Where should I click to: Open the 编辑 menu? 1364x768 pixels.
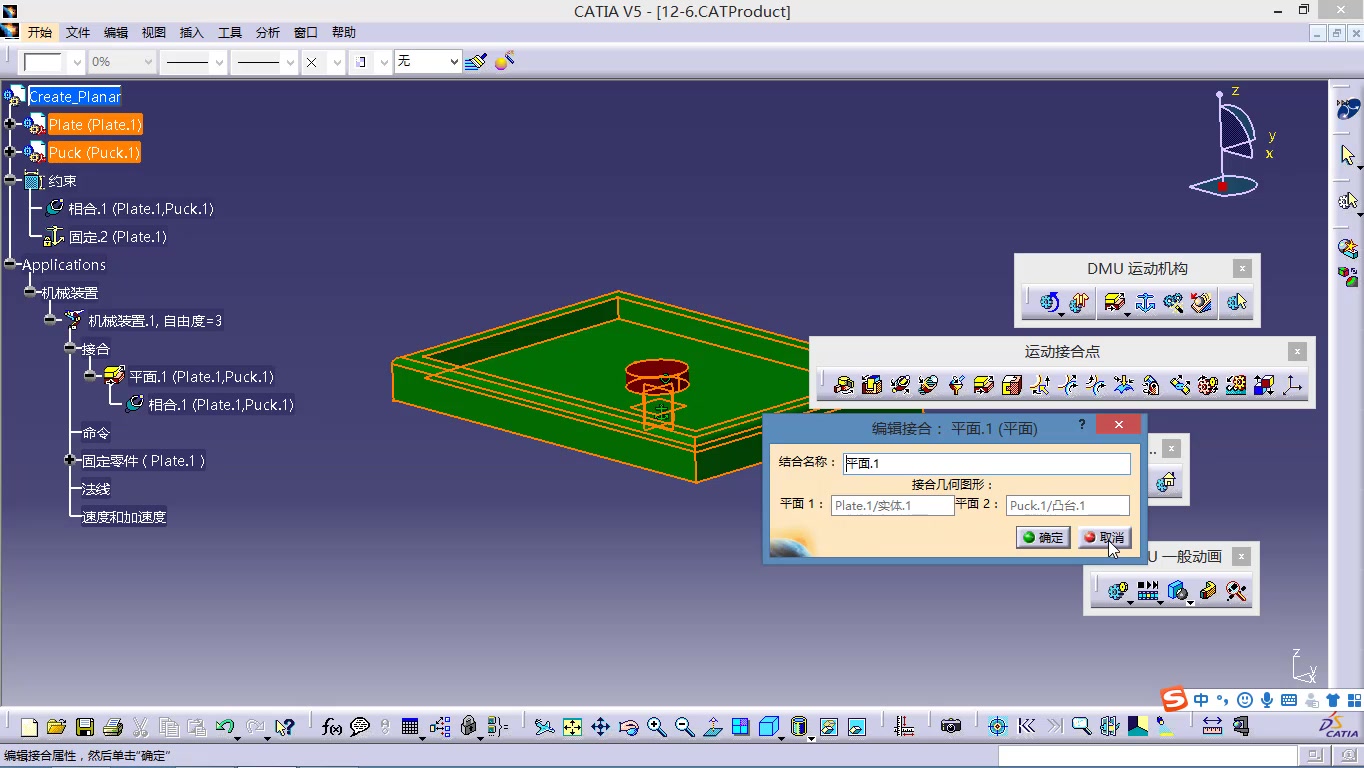point(116,32)
